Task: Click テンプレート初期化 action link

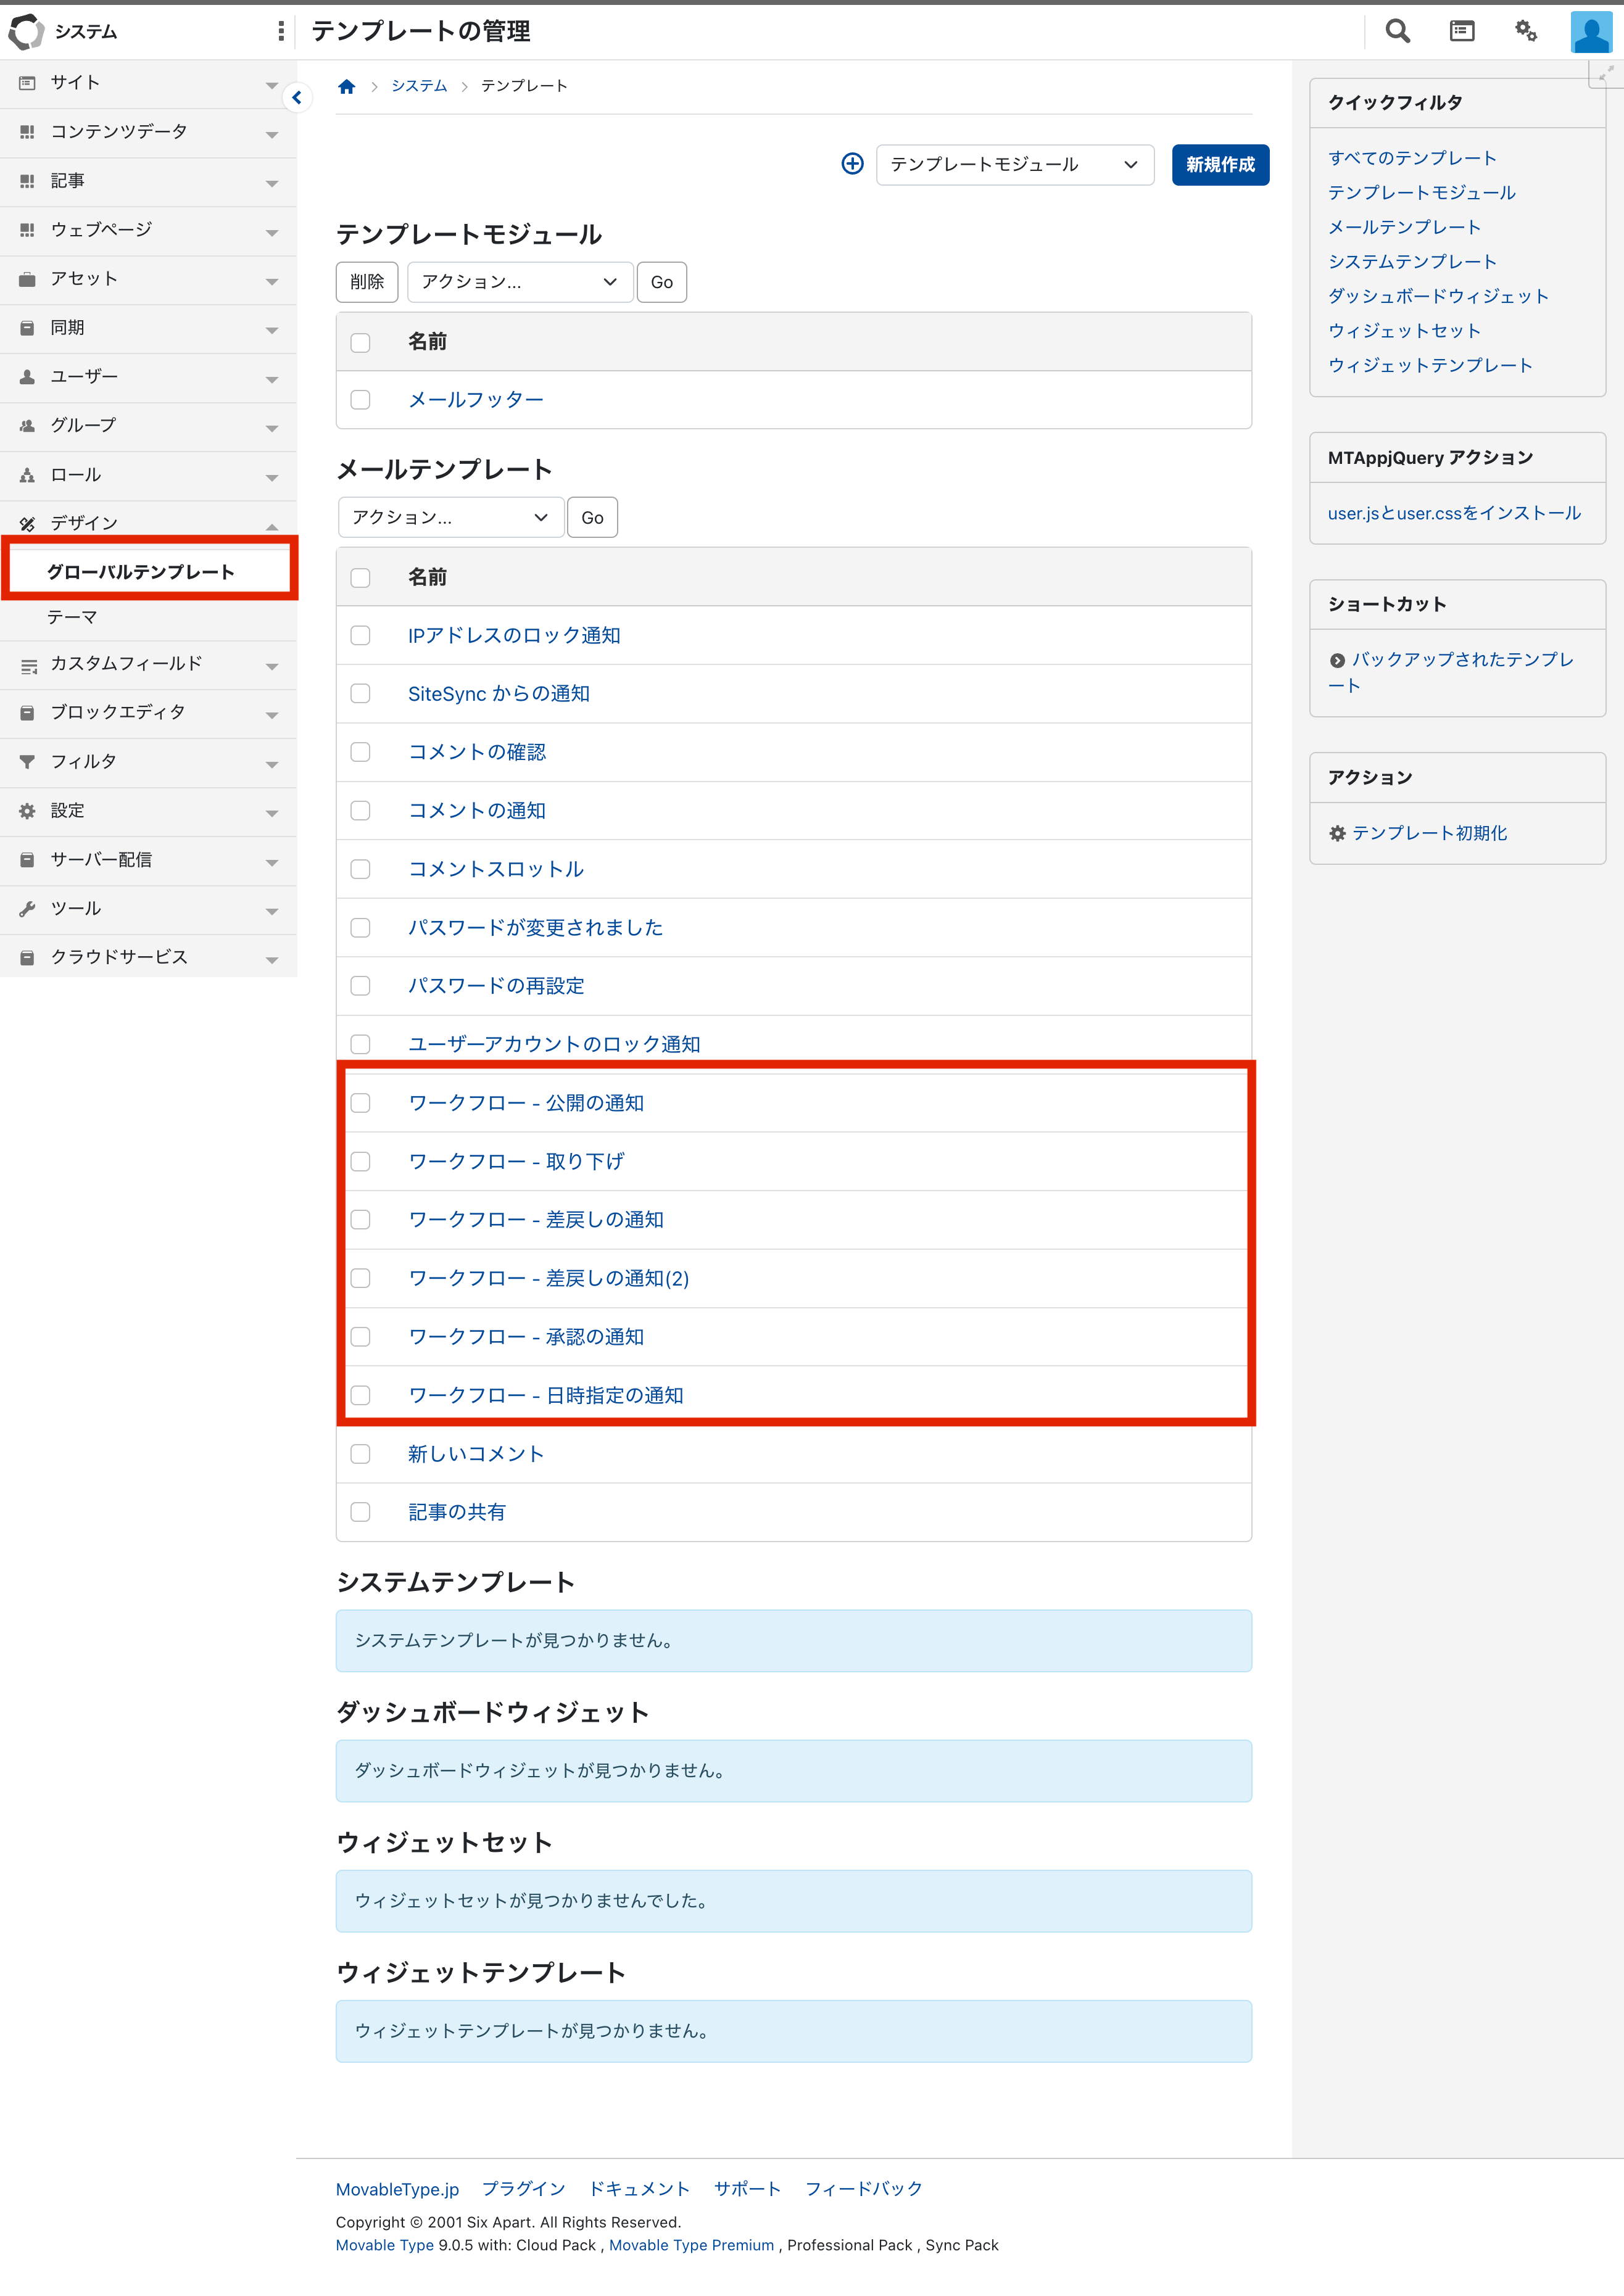Action: pos(1429,833)
